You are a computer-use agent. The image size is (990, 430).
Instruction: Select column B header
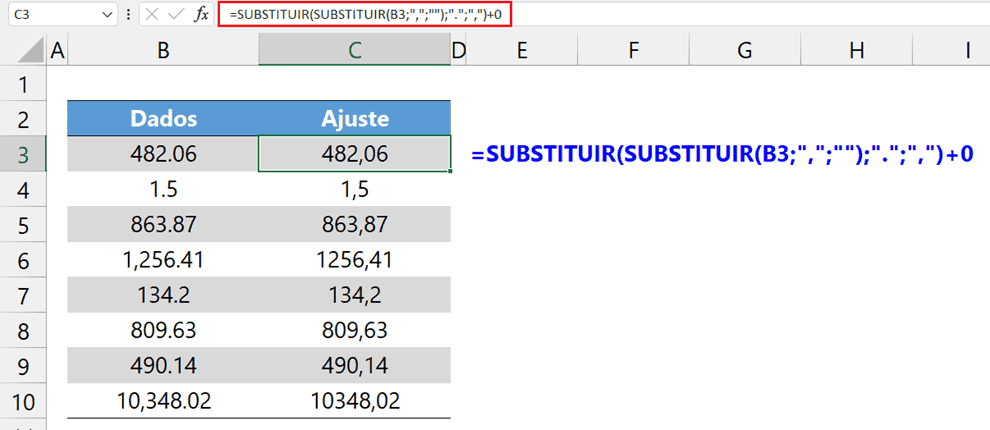point(164,52)
